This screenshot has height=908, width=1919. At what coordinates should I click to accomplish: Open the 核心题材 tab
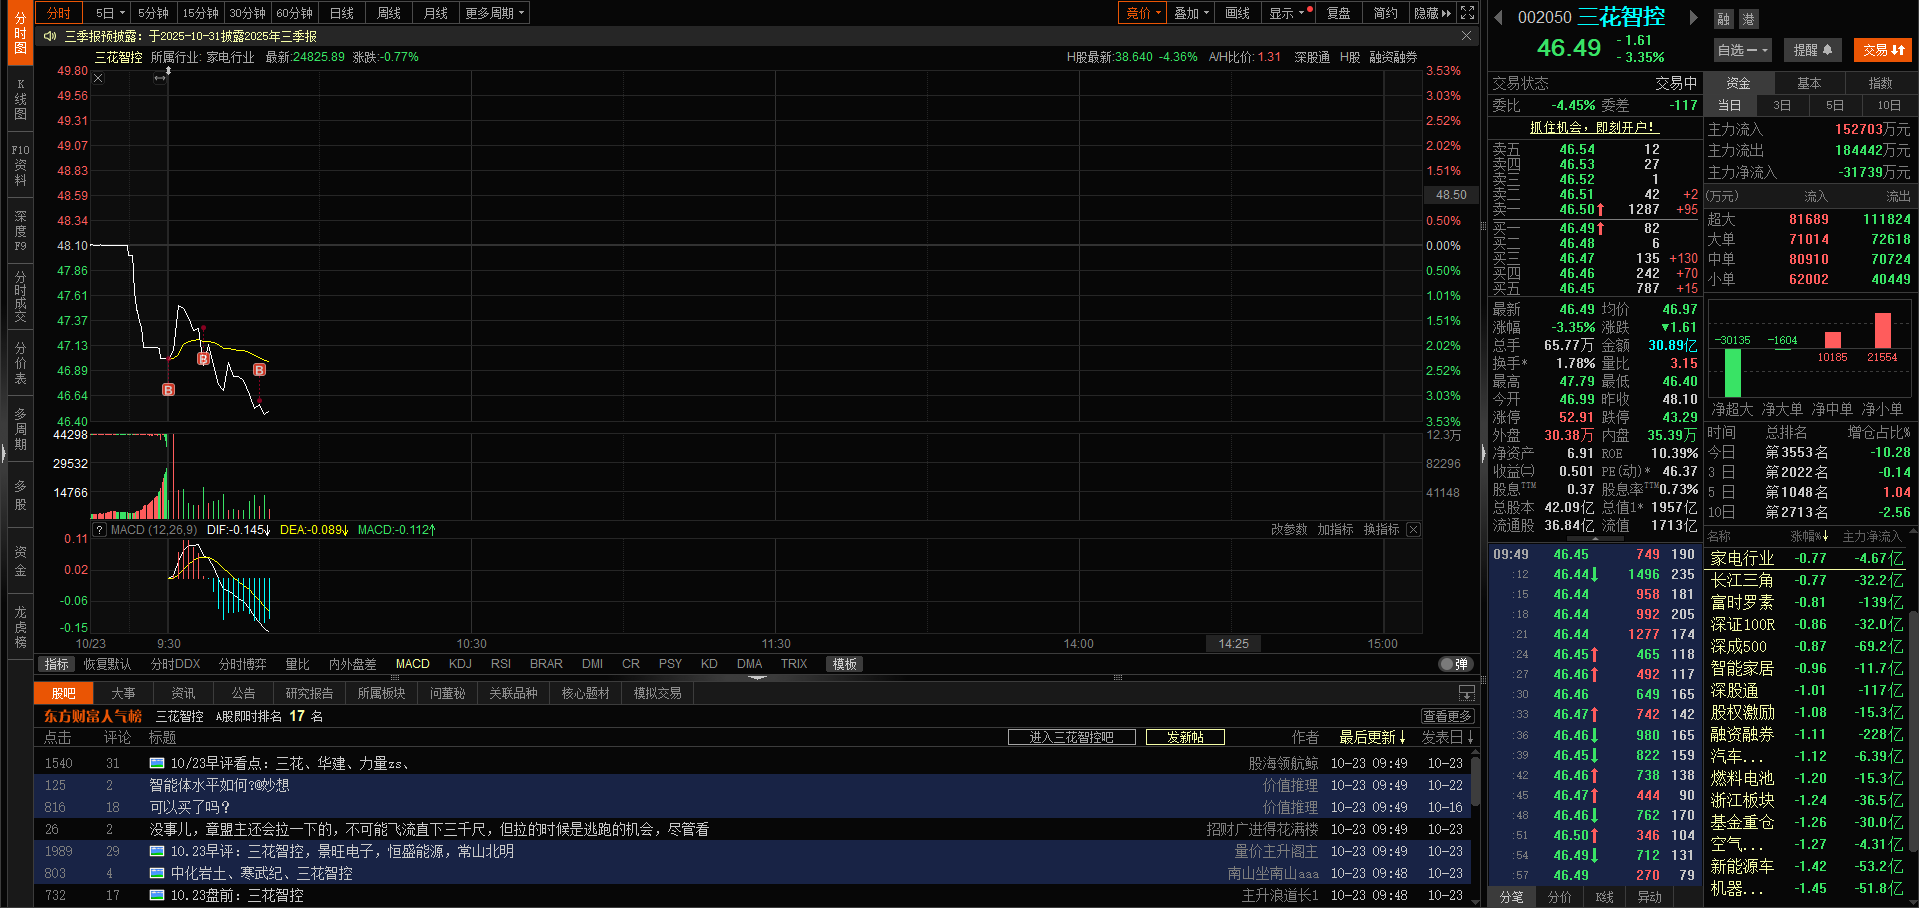(x=585, y=693)
